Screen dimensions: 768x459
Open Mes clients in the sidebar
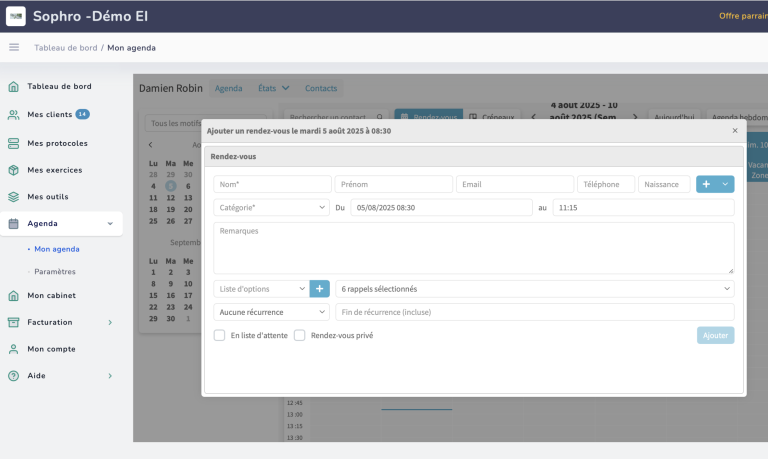pyautogui.click(x=49, y=115)
